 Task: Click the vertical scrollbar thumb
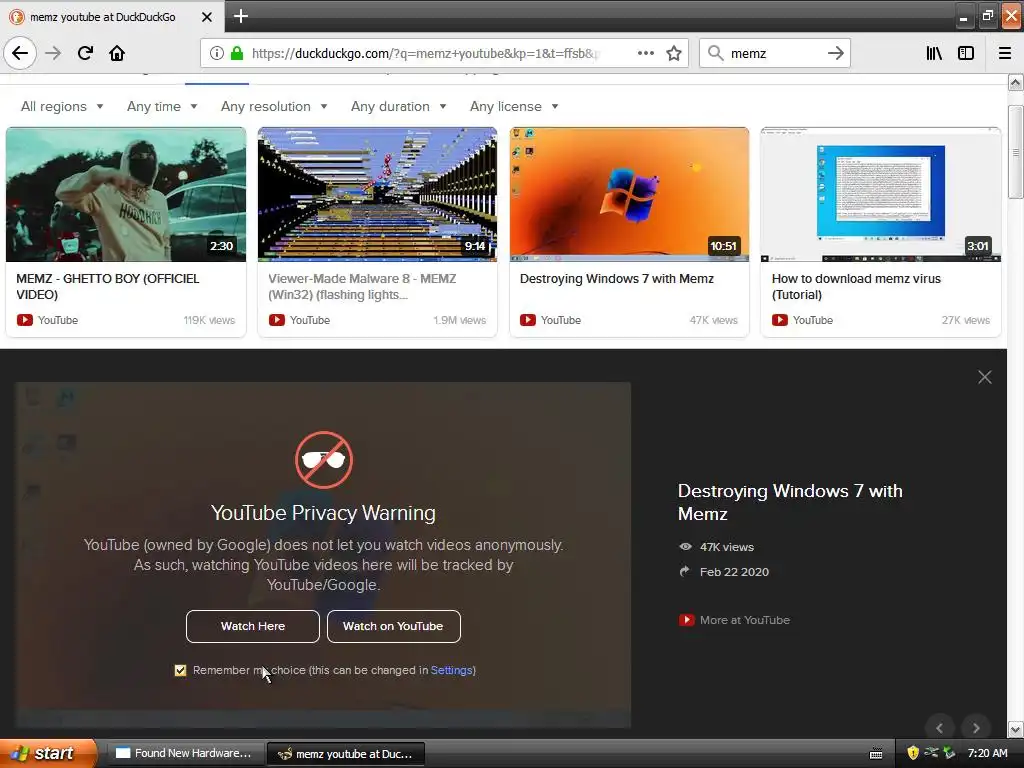(x=1016, y=152)
